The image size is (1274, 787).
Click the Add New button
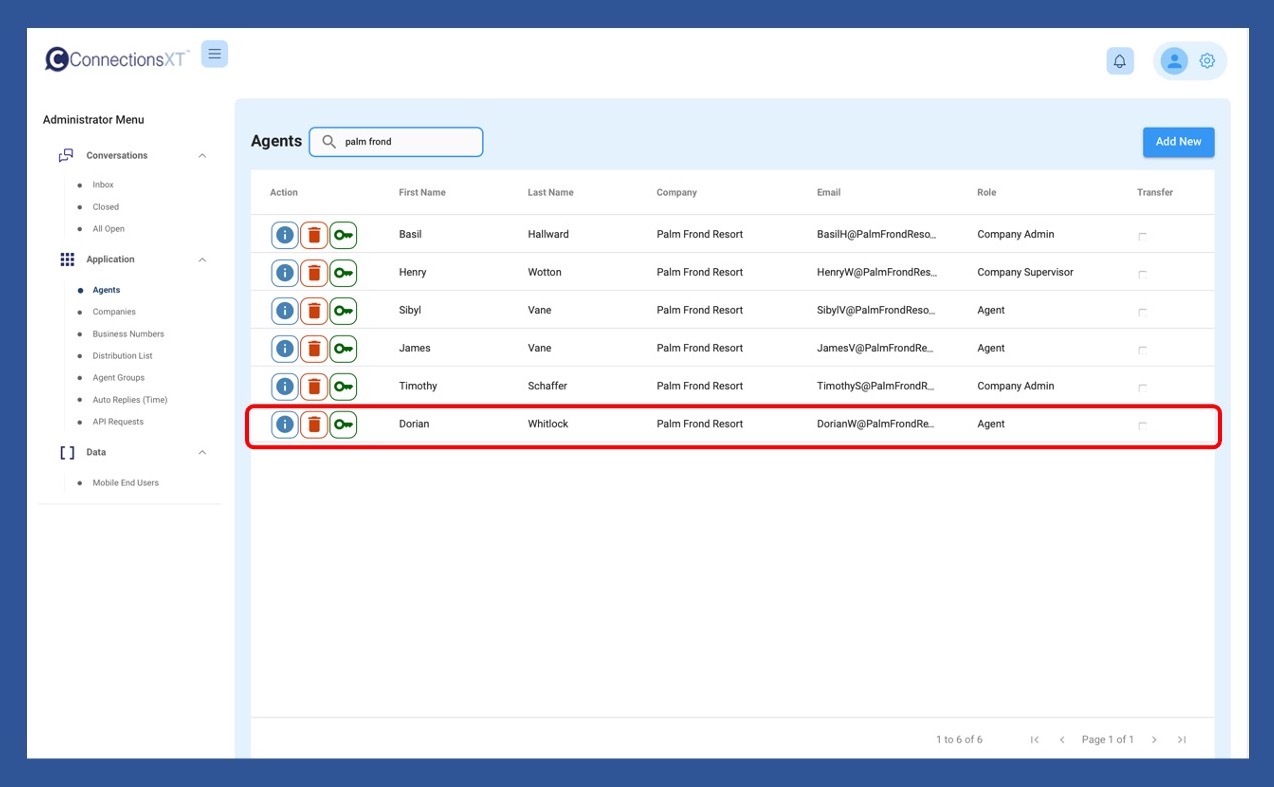tap(1178, 142)
